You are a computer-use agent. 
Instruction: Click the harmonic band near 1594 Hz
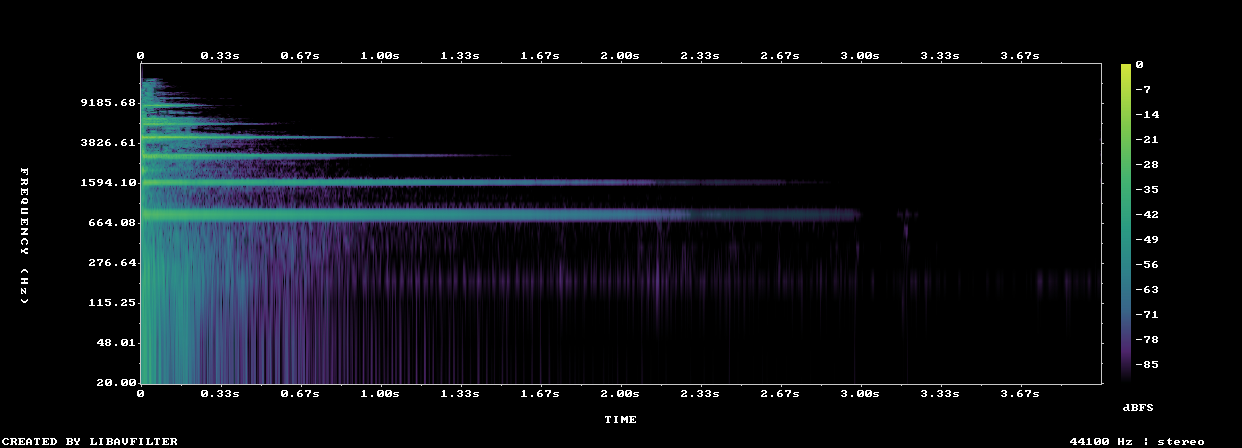pos(485,183)
